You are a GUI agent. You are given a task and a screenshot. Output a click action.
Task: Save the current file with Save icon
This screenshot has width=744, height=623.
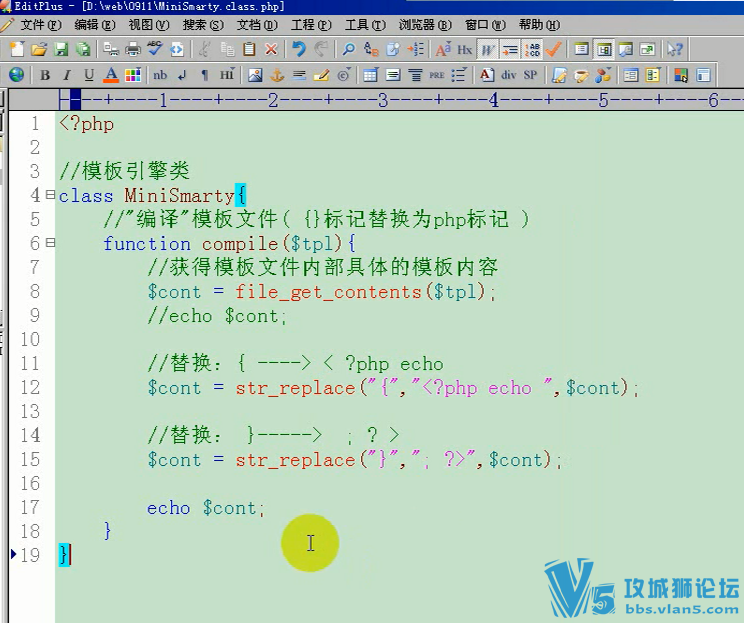tap(61, 49)
